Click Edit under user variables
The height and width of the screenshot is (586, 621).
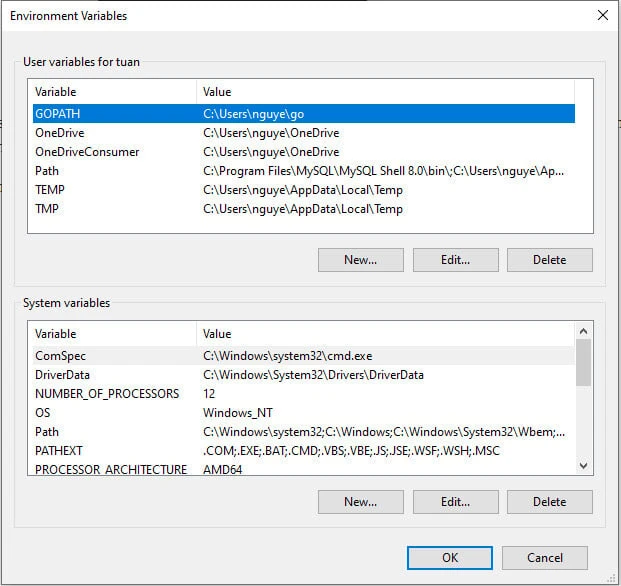click(x=455, y=260)
